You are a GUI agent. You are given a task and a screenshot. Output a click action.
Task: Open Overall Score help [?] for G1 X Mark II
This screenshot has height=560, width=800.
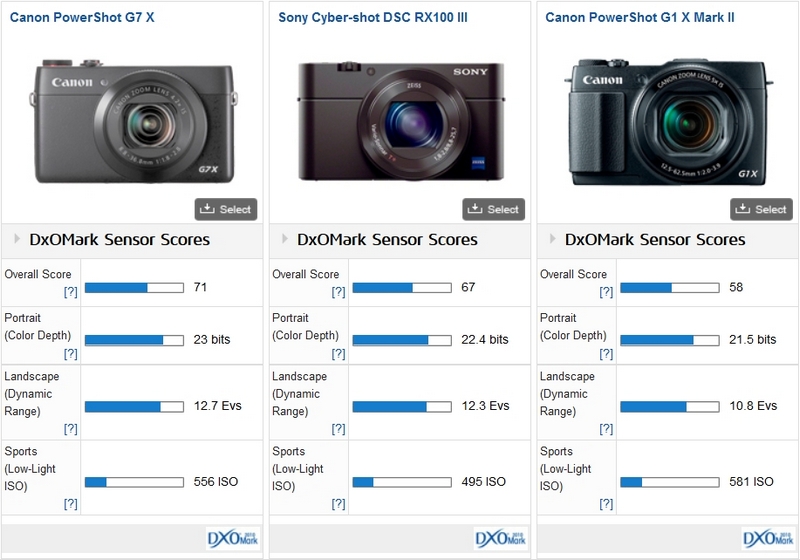tap(606, 292)
